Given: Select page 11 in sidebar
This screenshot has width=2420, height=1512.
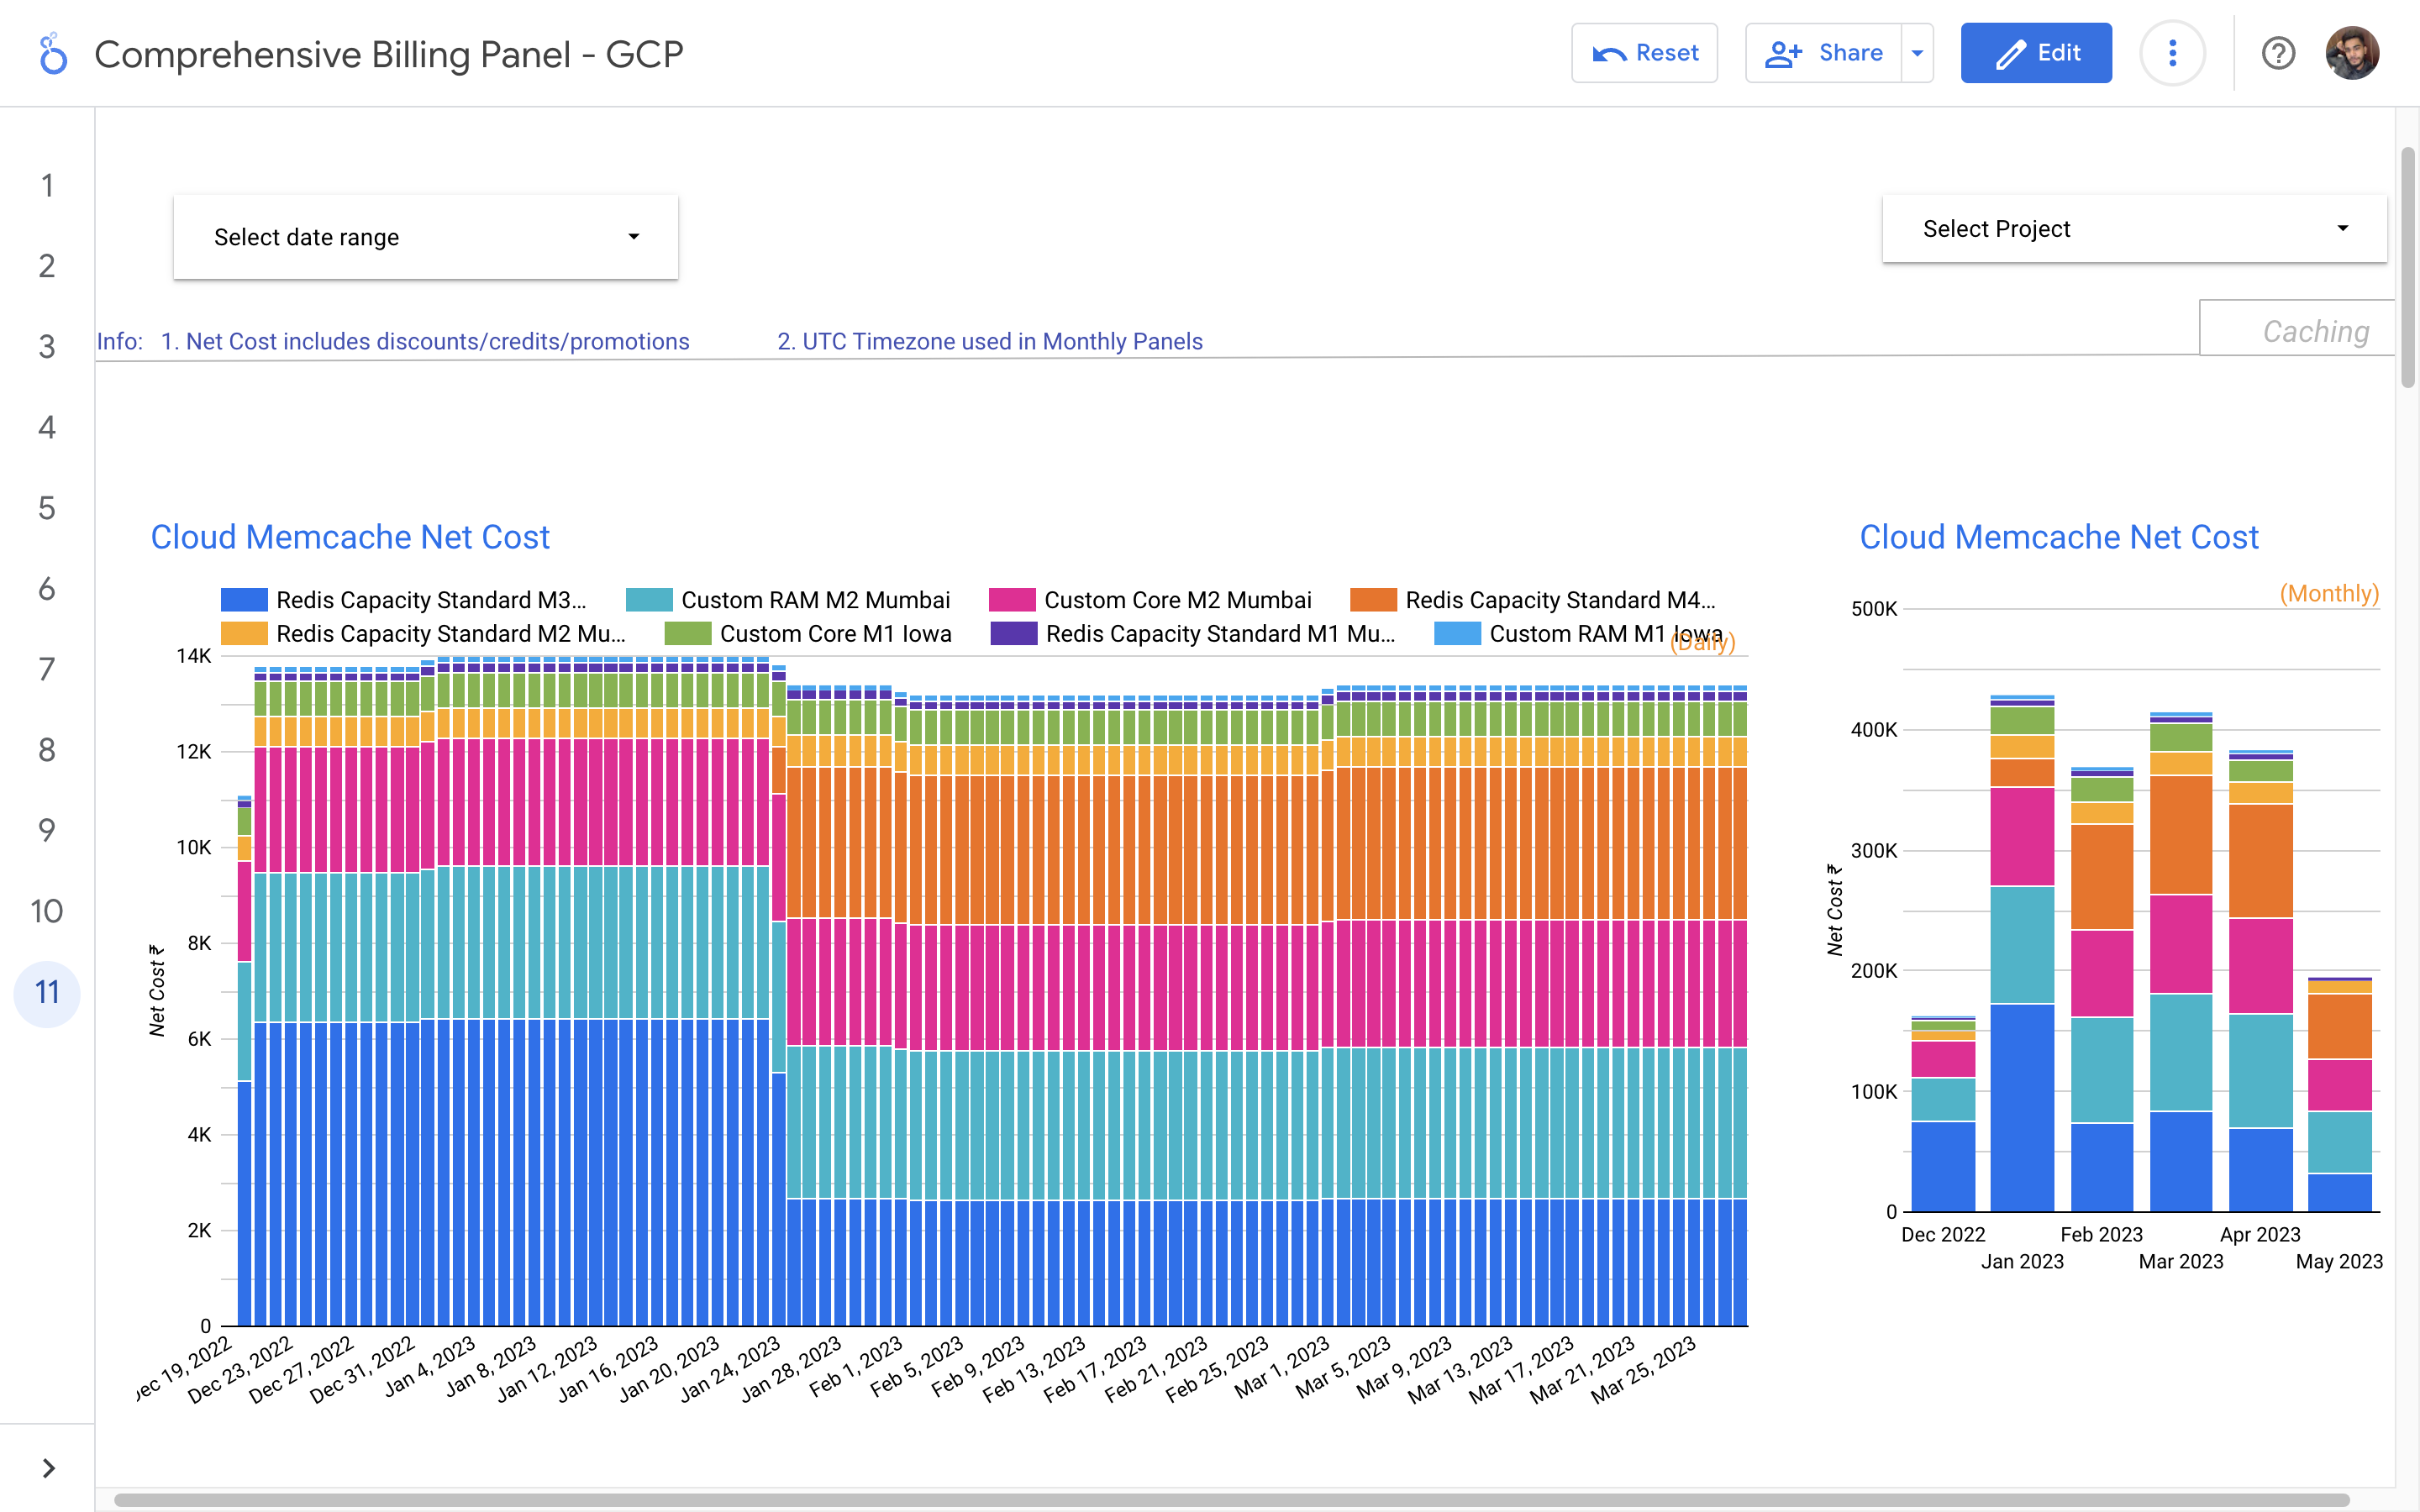Looking at the screenshot, I should [x=47, y=992].
